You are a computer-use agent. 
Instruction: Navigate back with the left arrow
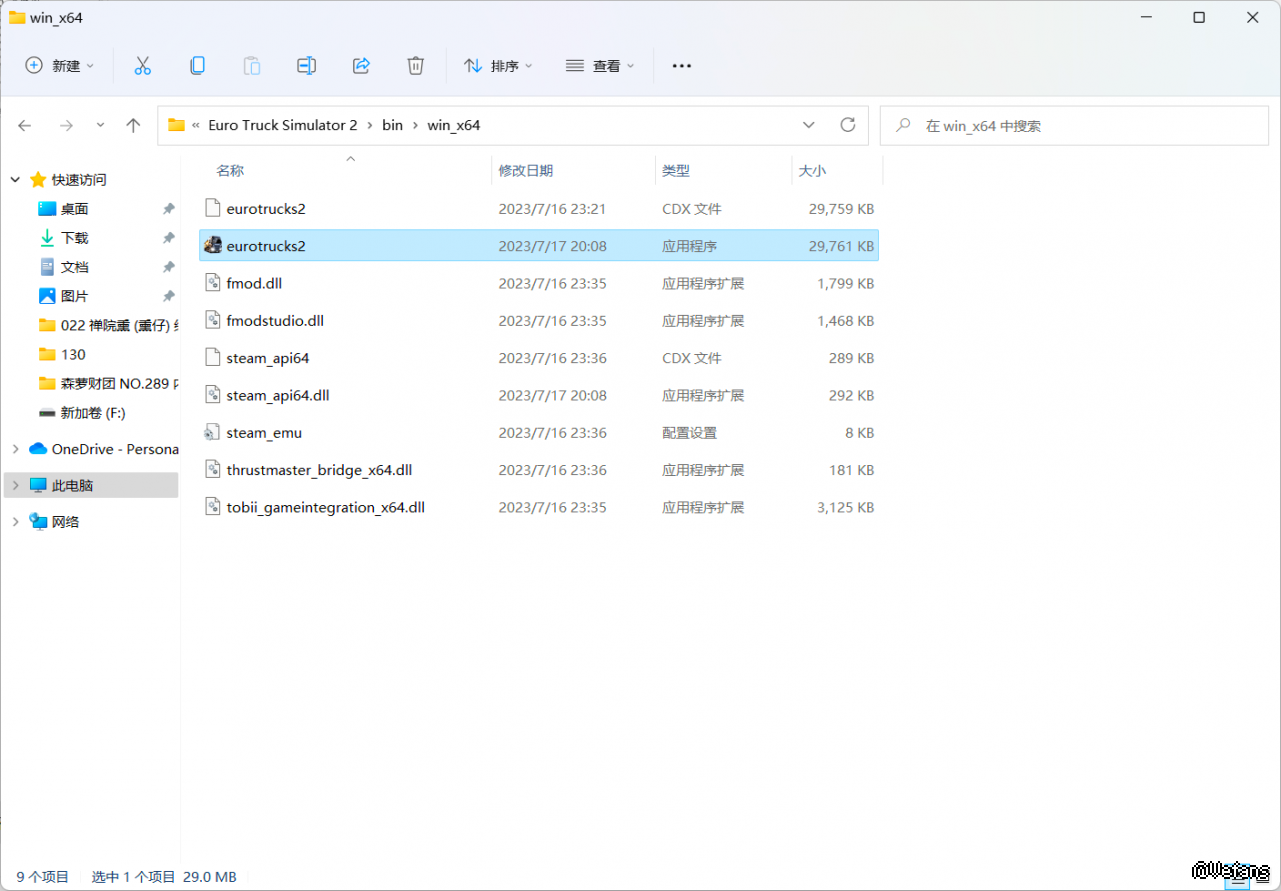click(x=25, y=125)
